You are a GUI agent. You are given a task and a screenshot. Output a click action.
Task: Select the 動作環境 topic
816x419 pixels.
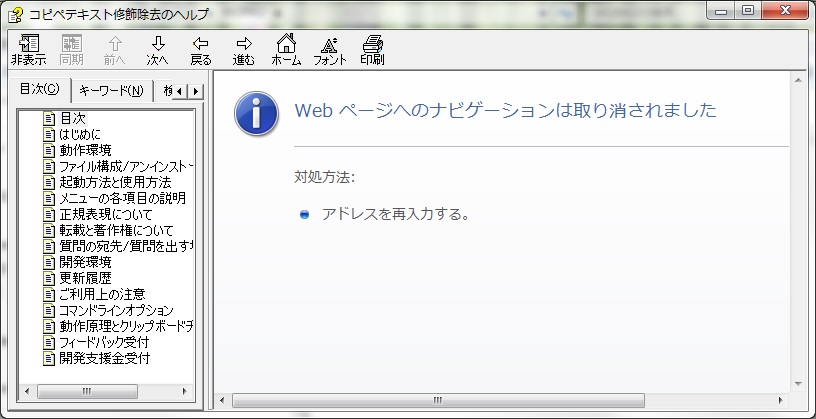(x=85, y=150)
